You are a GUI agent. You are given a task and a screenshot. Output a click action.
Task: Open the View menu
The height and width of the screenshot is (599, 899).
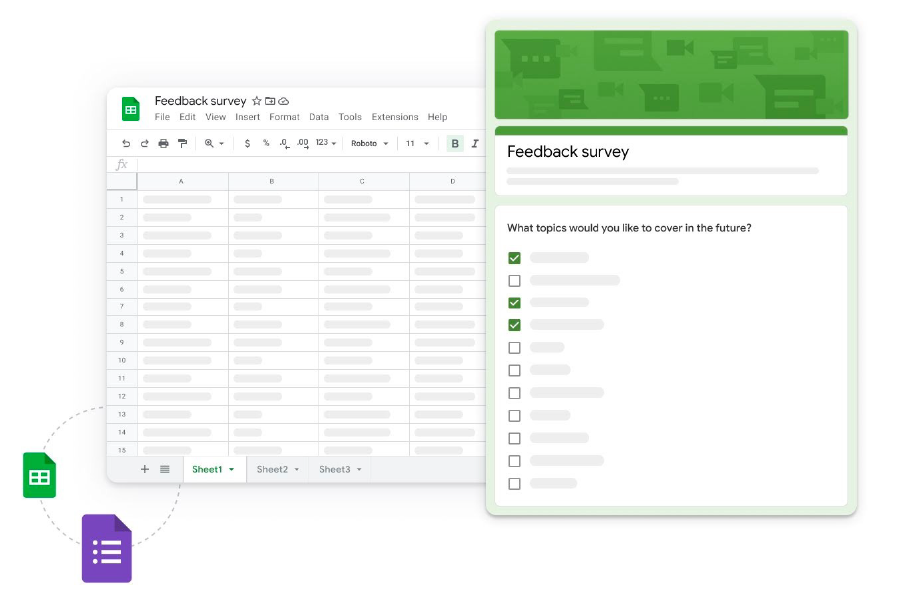(216, 117)
